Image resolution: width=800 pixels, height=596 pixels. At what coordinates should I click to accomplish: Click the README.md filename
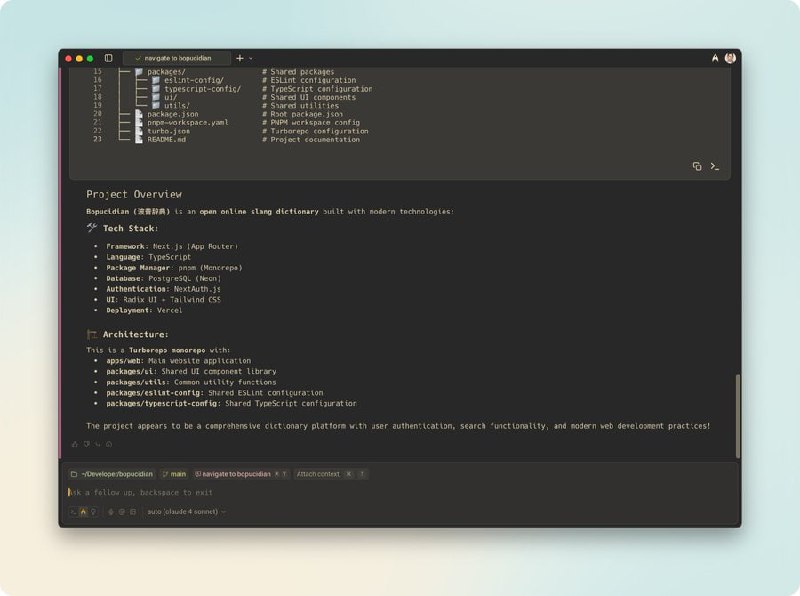click(x=166, y=139)
